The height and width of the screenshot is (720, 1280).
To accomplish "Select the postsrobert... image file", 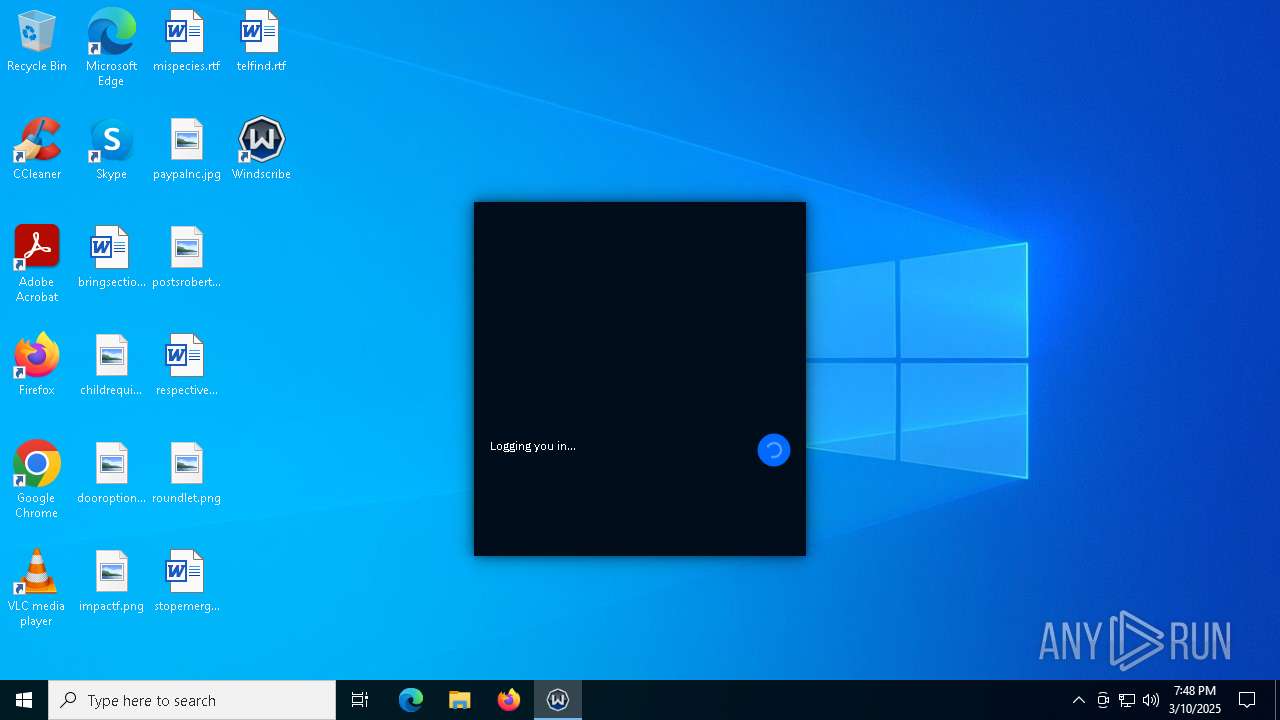I will (186, 257).
